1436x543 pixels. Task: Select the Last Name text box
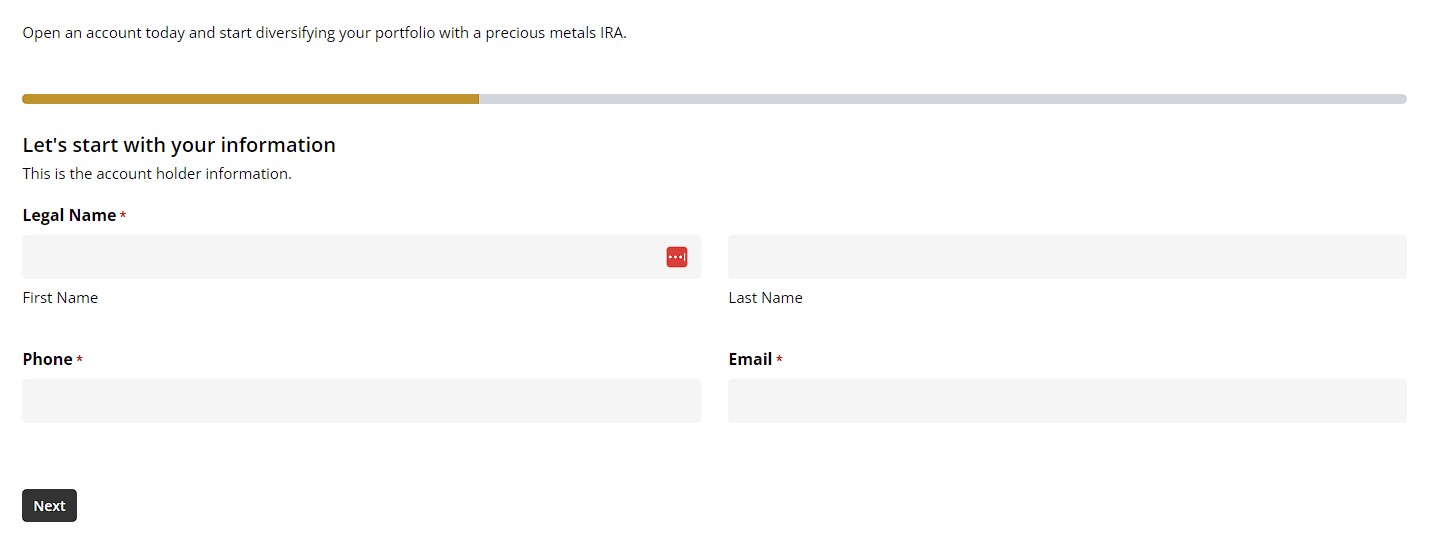tap(1067, 257)
